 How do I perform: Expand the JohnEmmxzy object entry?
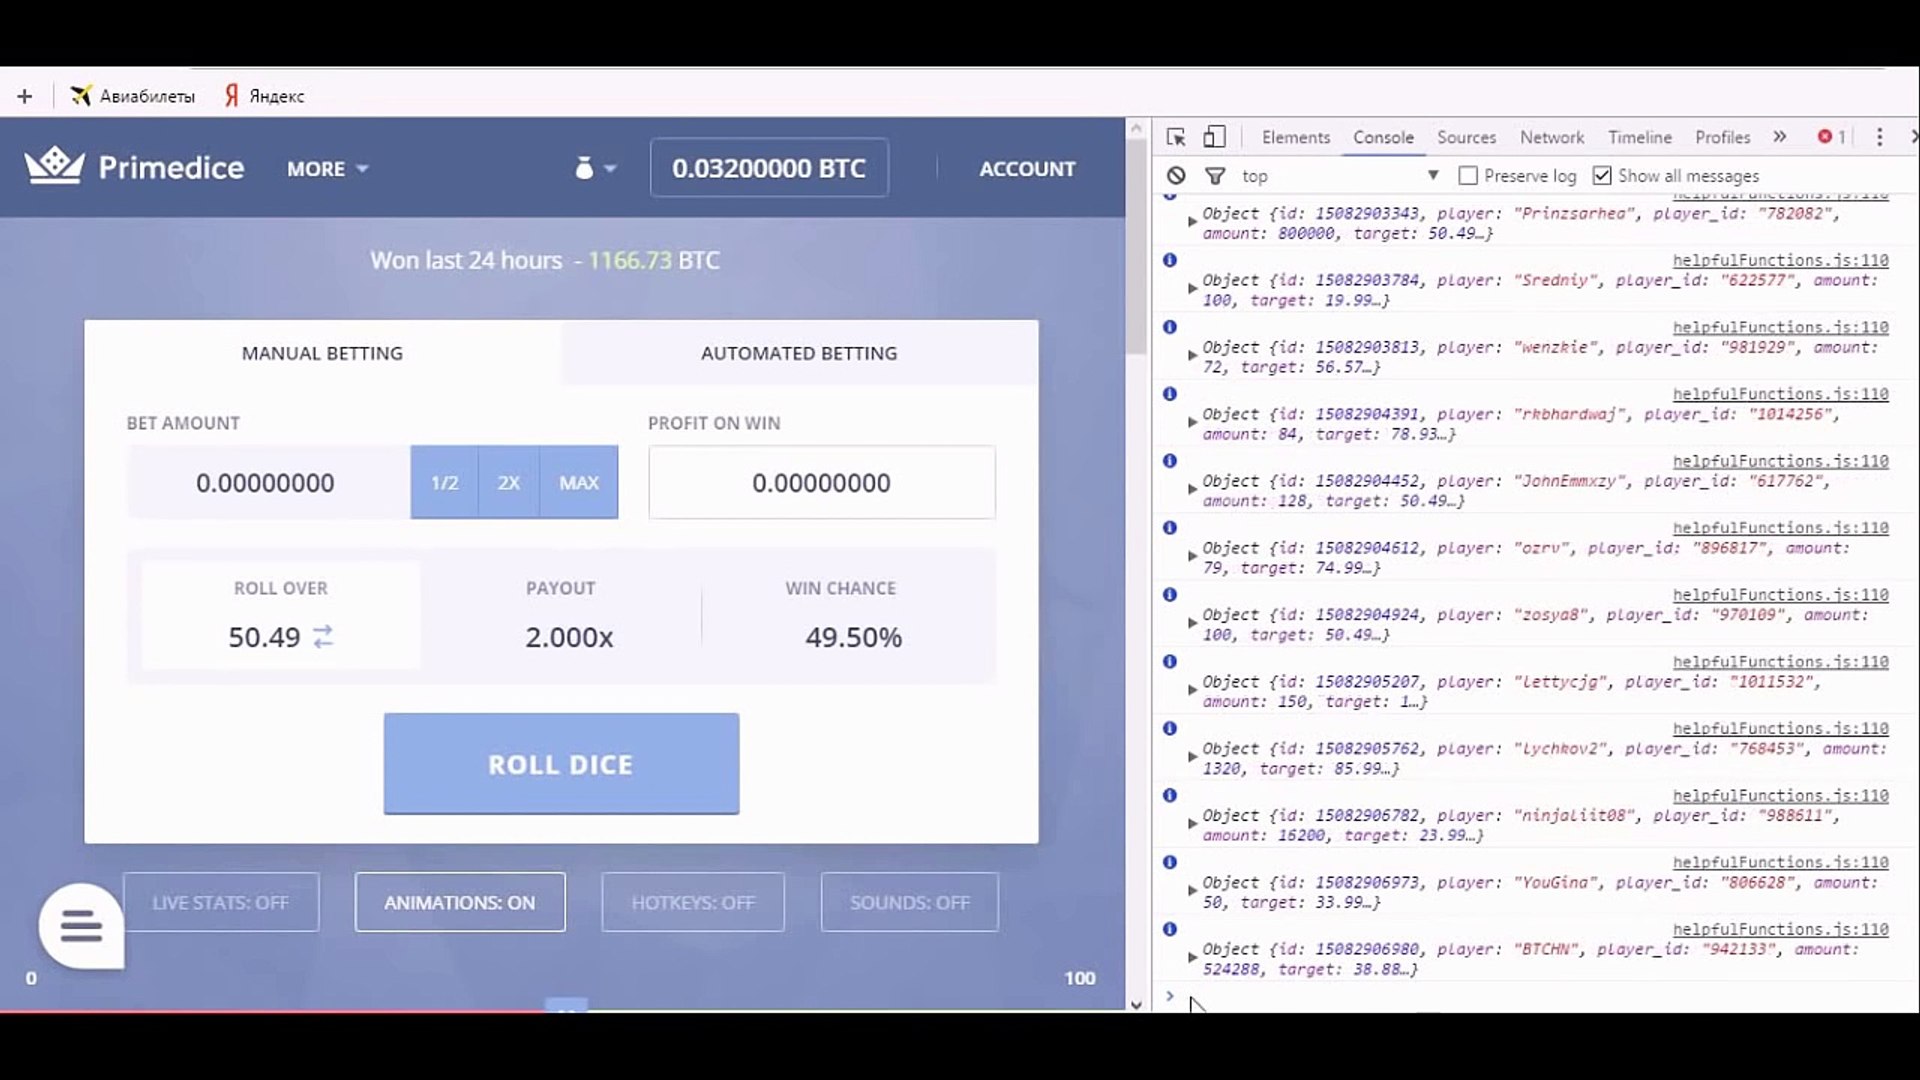(x=1192, y=489)
